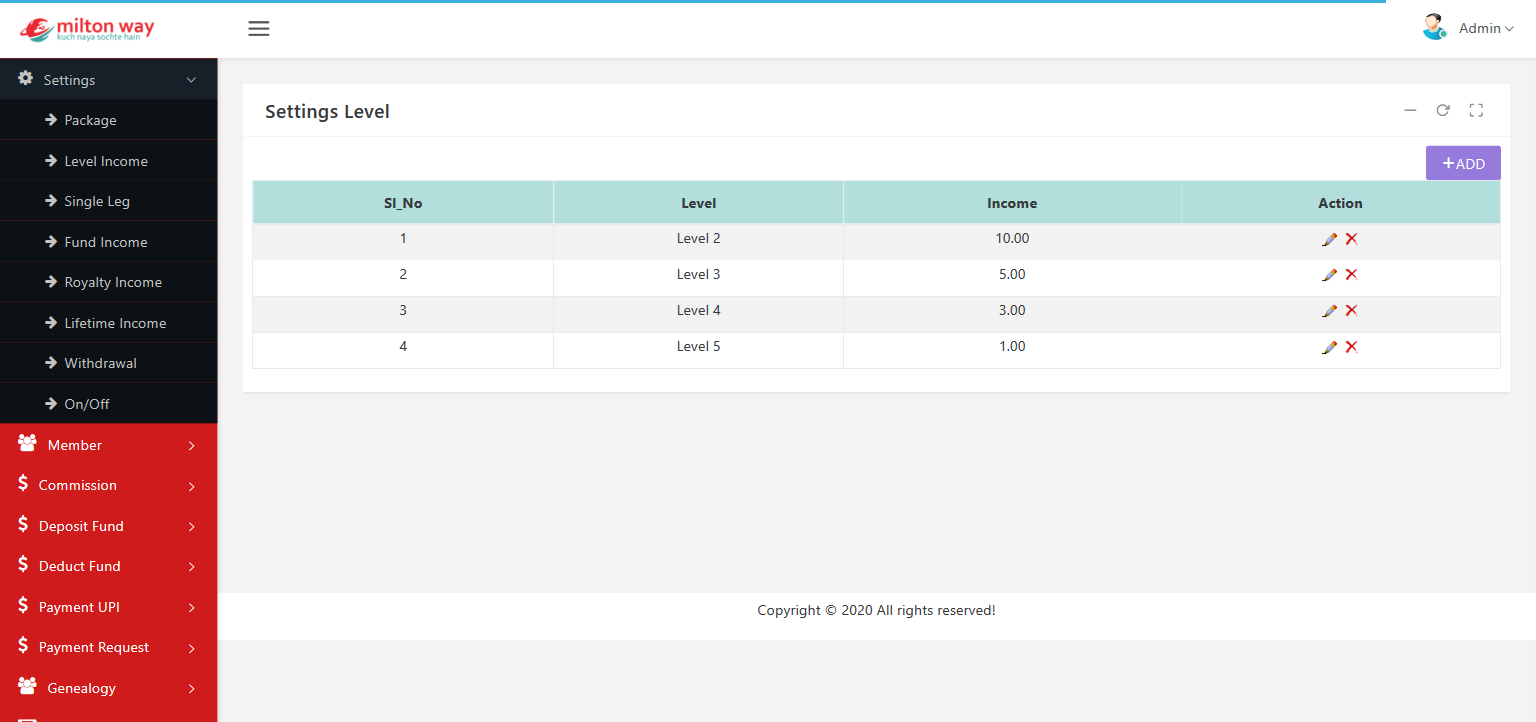Screen dimensions: 1536x722
Task: Edit the Level 3 row
Action: click(1329, 275)
